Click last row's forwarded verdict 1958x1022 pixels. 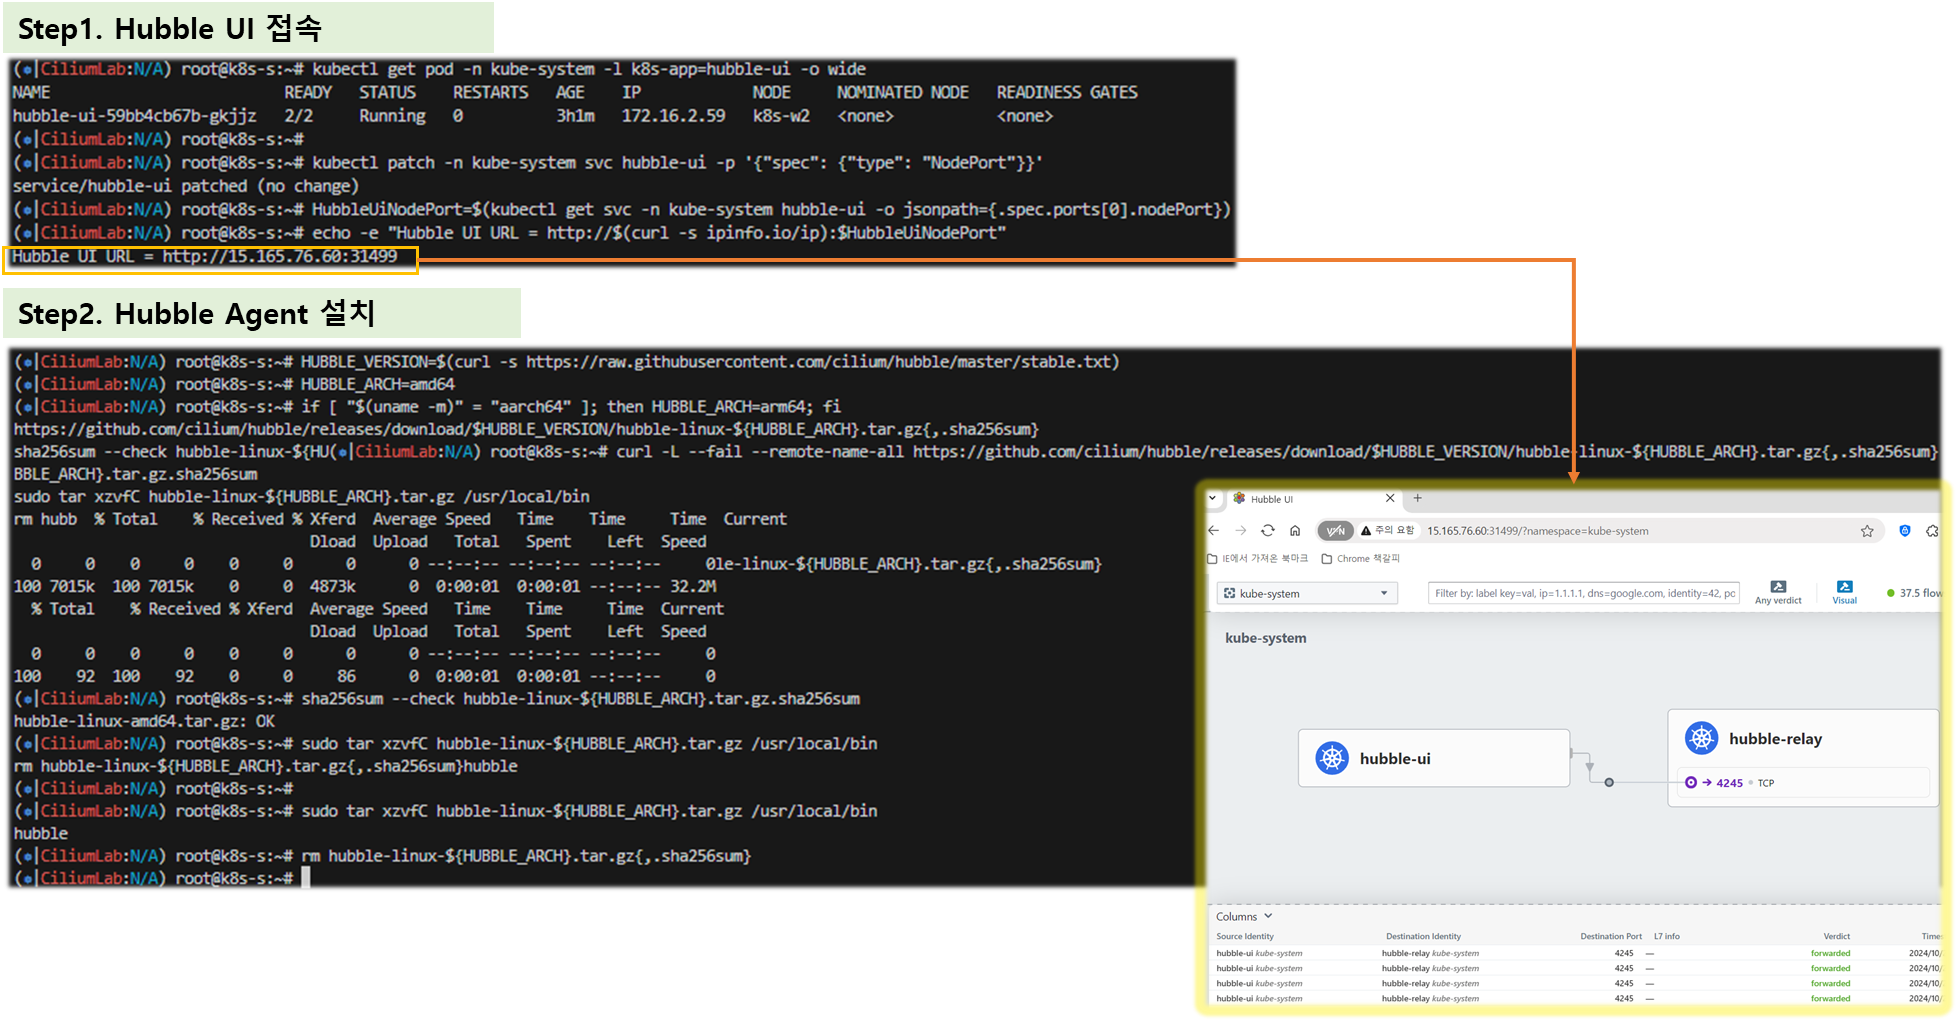[x=1830, y=998]
